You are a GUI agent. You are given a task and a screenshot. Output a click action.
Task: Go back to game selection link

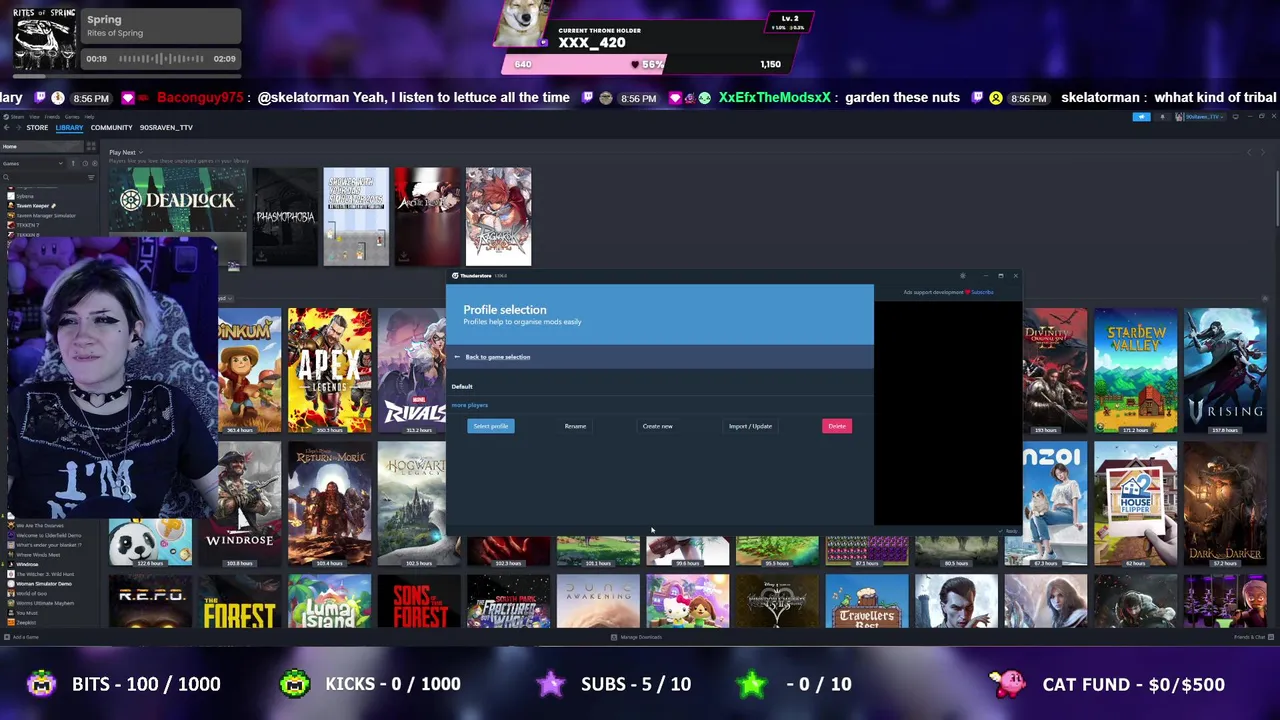497,357
